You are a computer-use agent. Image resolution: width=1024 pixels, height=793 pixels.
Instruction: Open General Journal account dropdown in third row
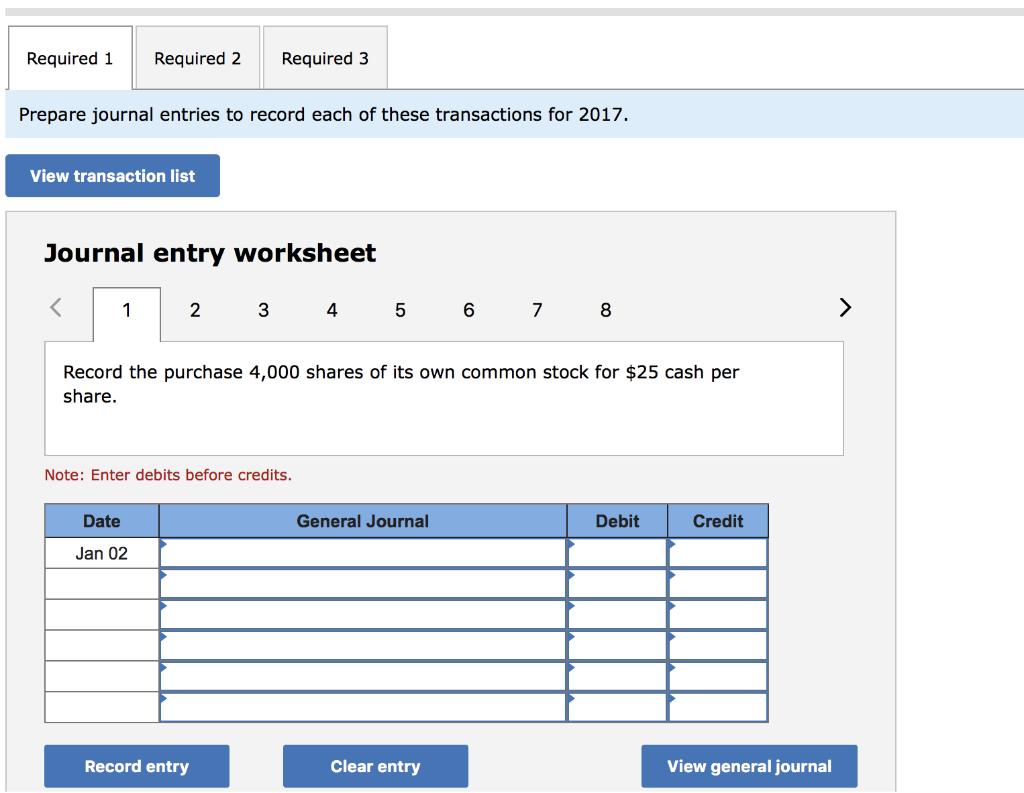tap(363, 615)
